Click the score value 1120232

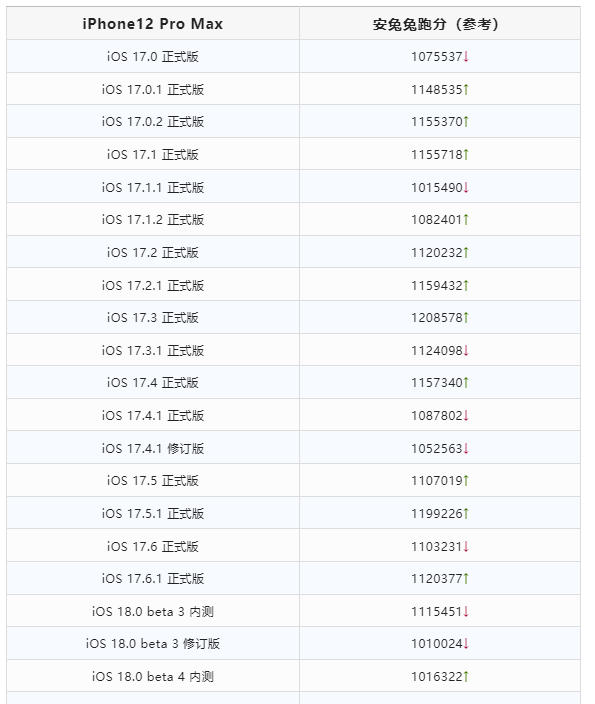pos(436,252)
